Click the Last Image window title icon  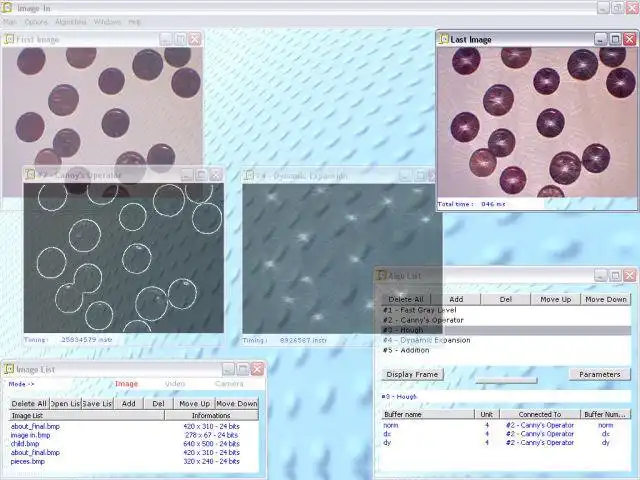pyautogui.click(x=444, y=39)
